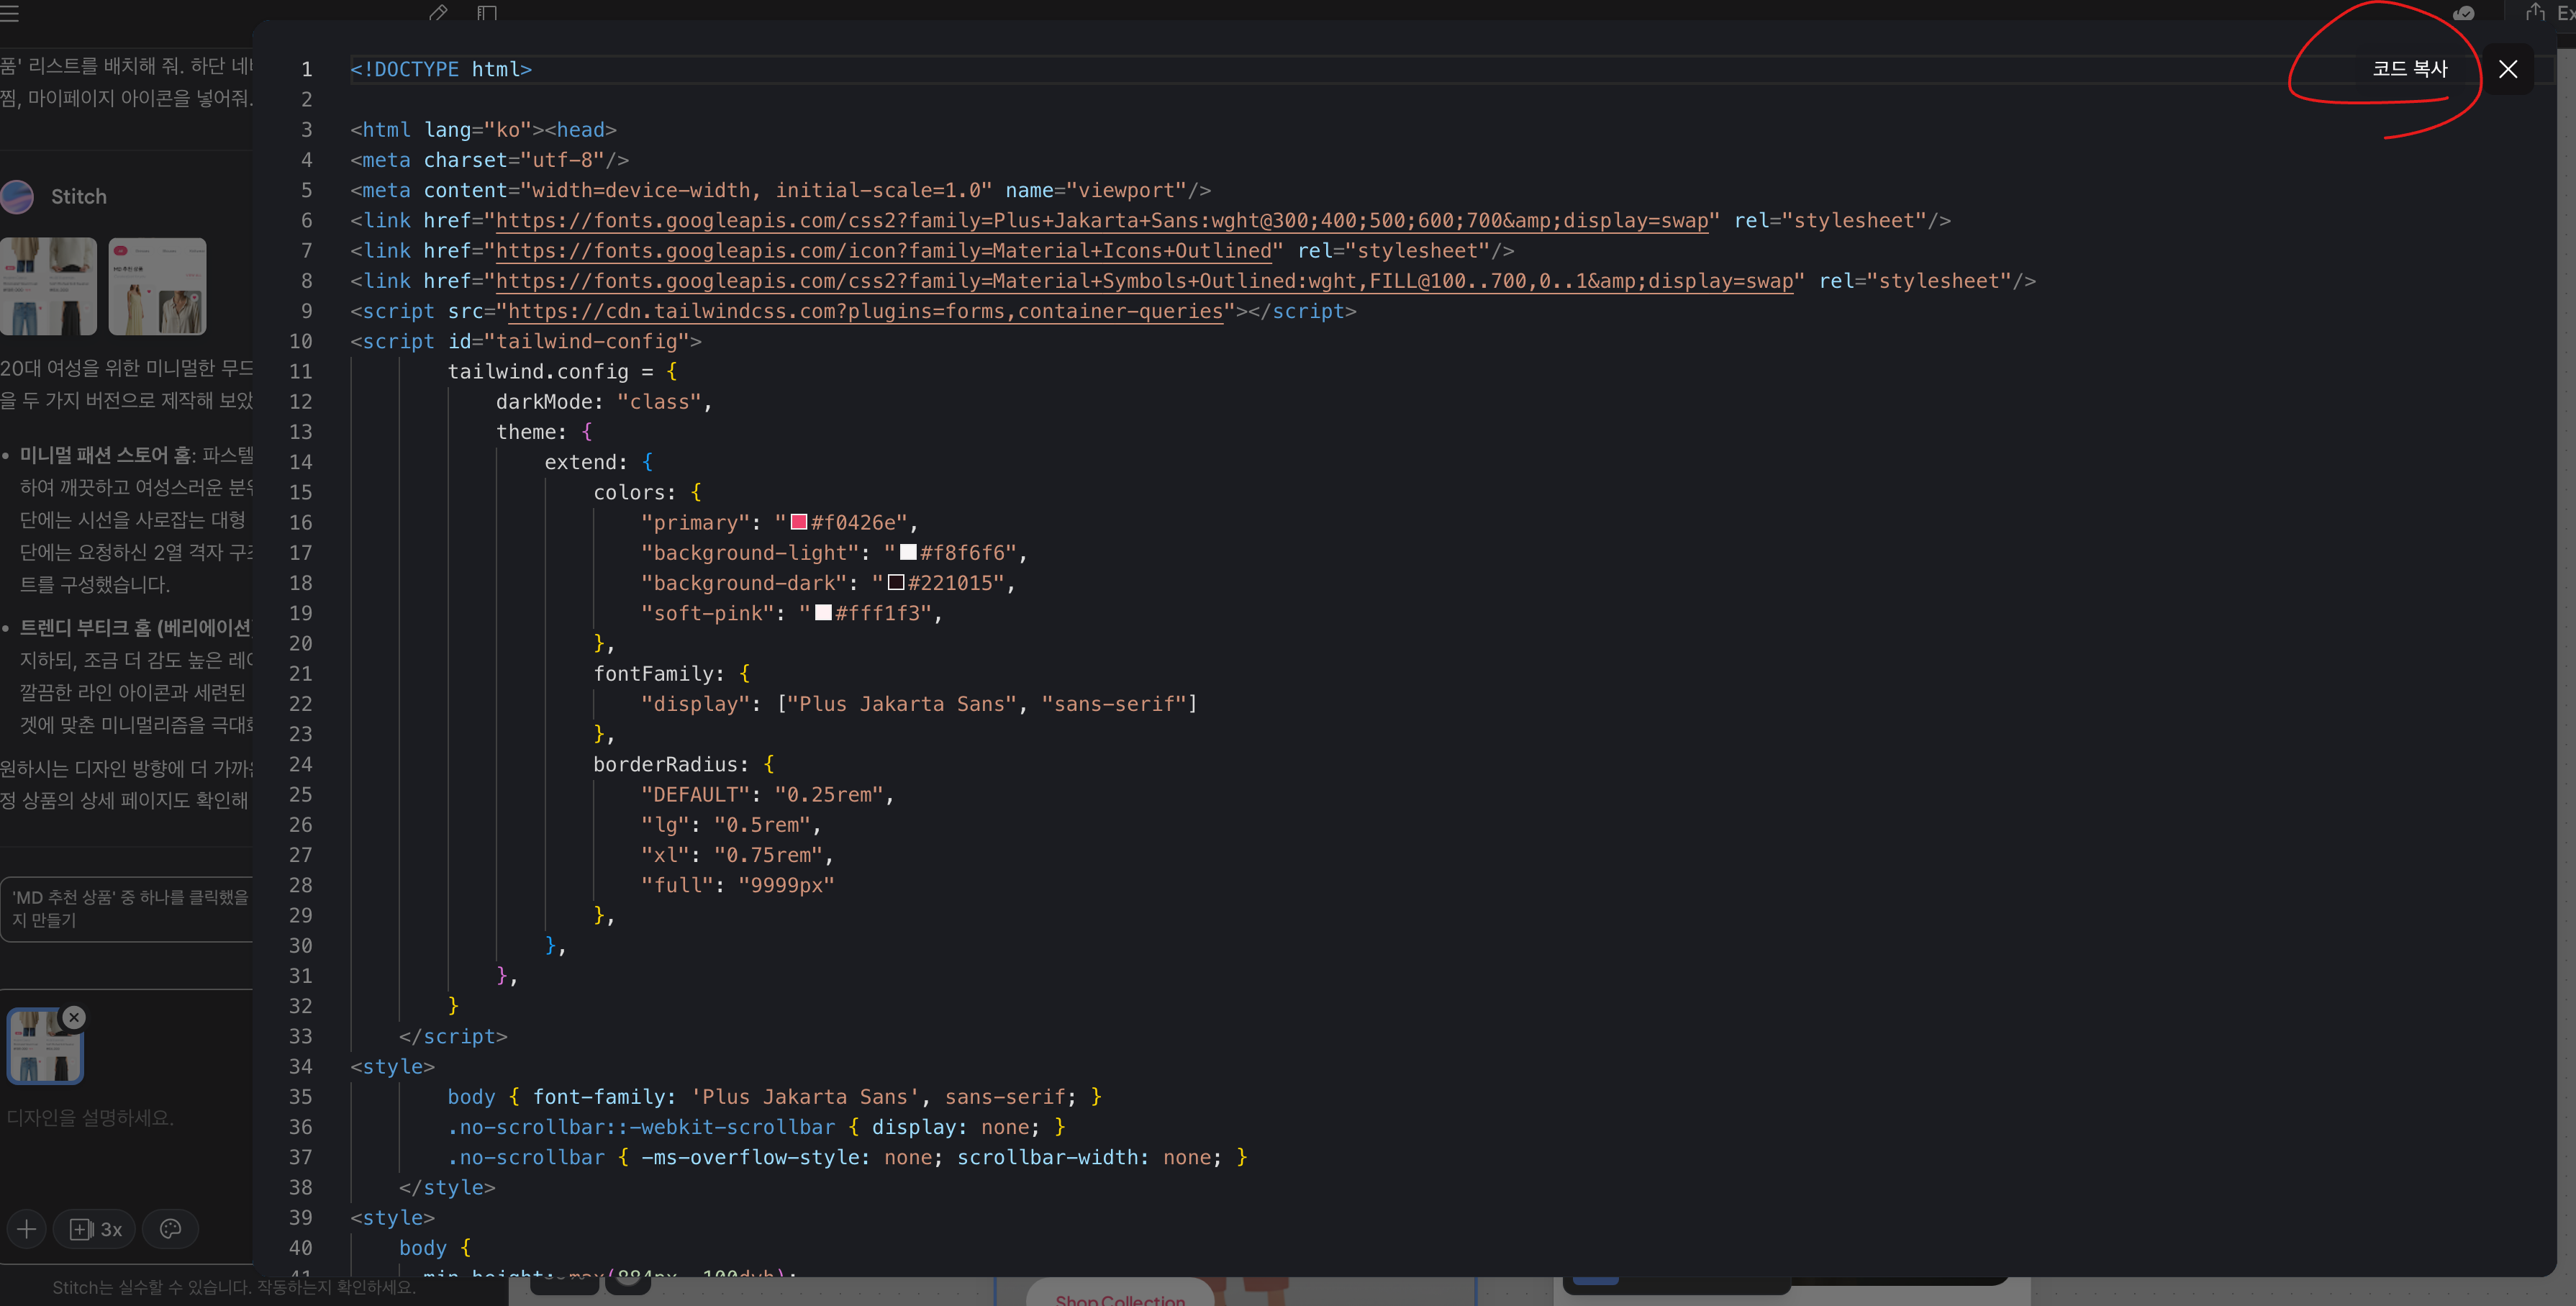Click the primary #f0426e color swatch
The height and width of the screenshot is (1306, 2576).
coord(798,522)
